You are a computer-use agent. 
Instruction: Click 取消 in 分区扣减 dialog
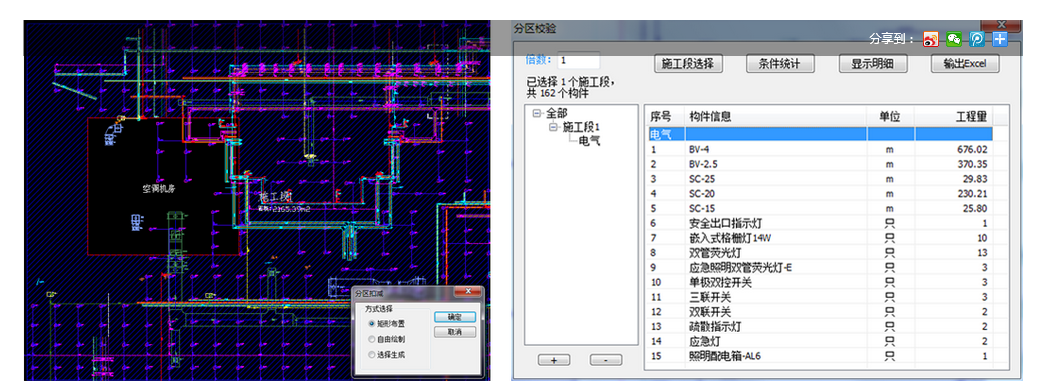[455, 332]
